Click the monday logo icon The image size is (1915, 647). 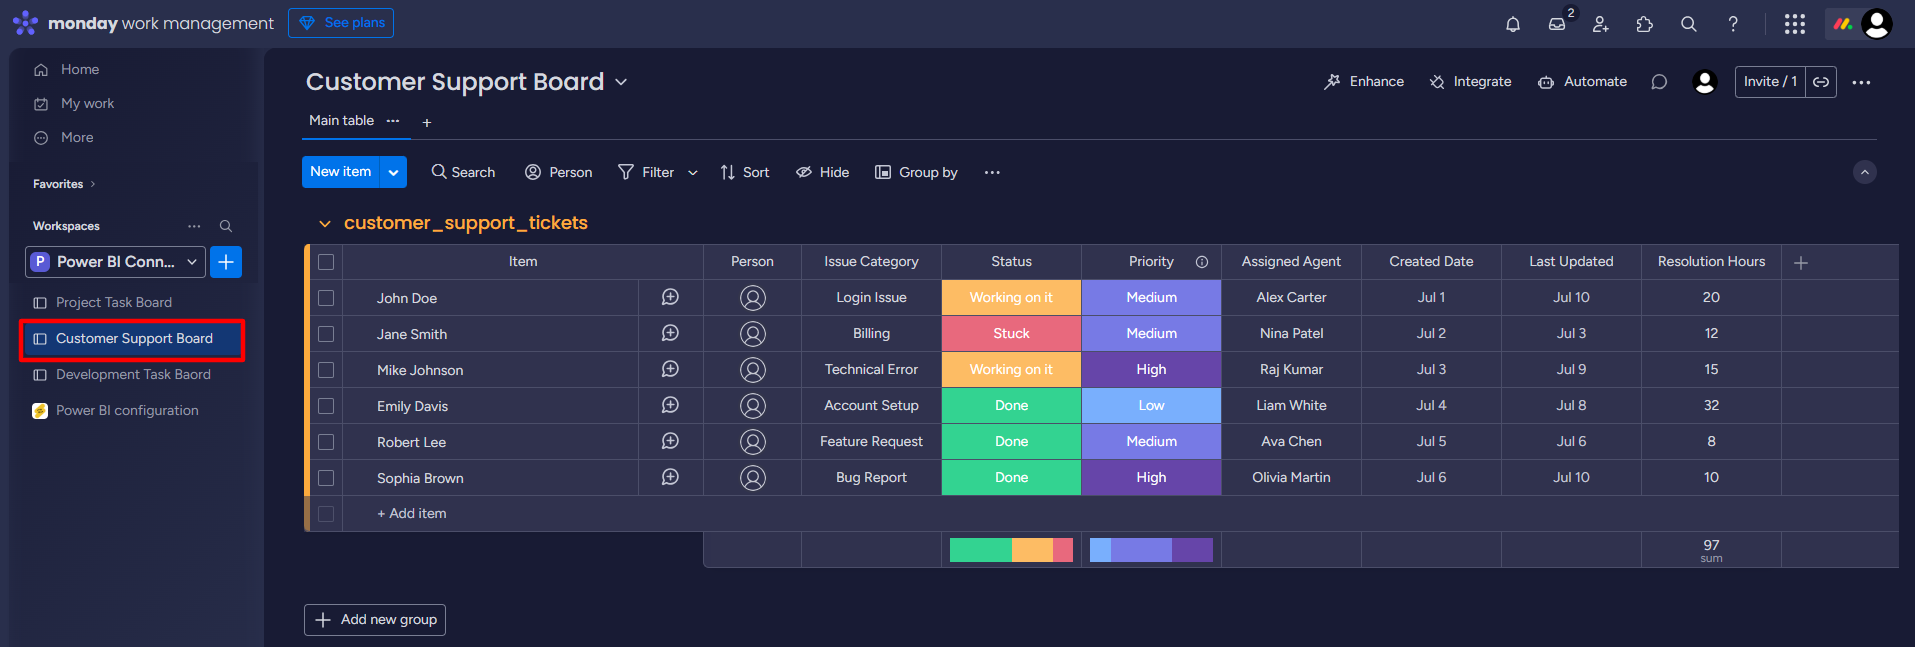pyautogui.click(x=26, y=23)
